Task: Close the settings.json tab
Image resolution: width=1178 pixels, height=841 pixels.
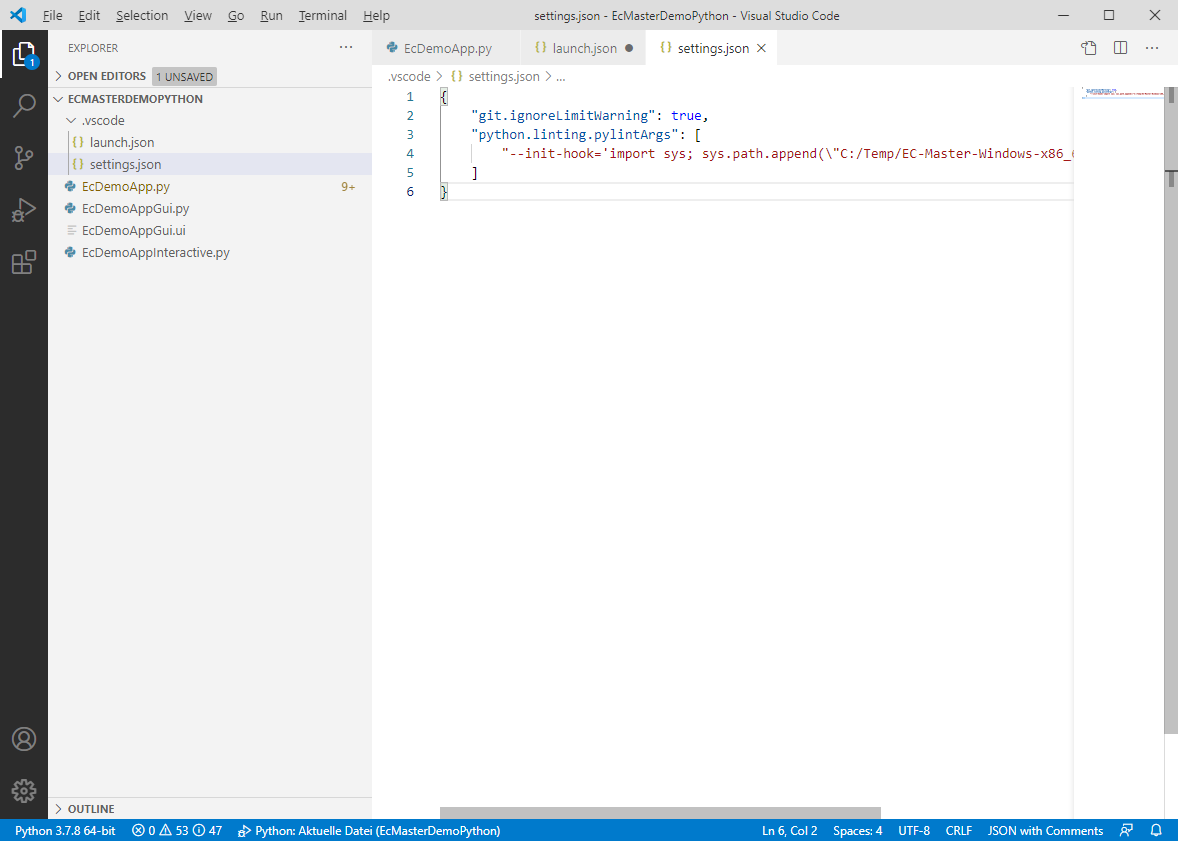Action: [761, 48]
